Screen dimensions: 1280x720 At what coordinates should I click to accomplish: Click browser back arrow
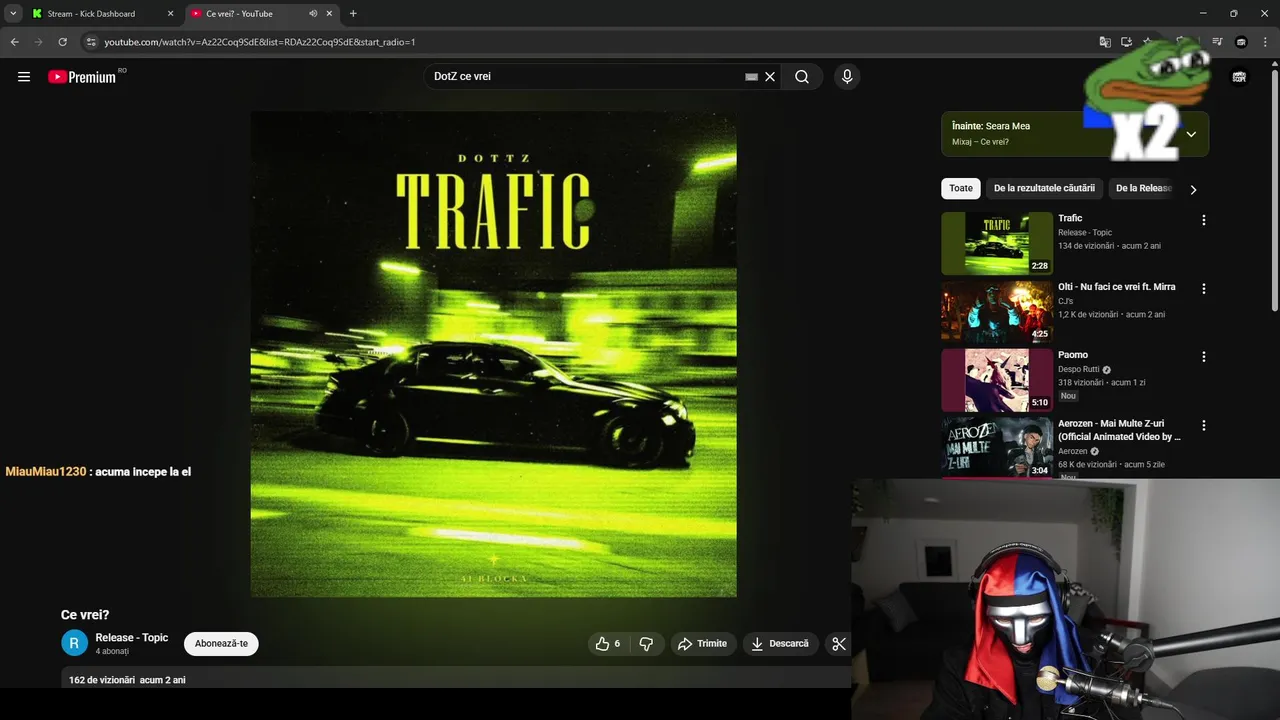tap(14, 42)
